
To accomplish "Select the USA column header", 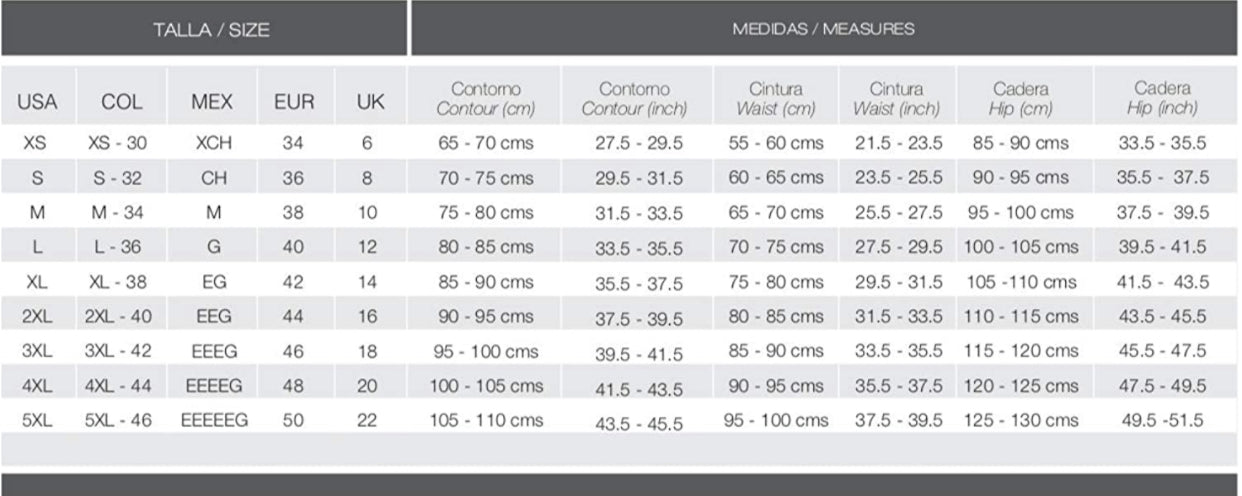I will [37, 102].
